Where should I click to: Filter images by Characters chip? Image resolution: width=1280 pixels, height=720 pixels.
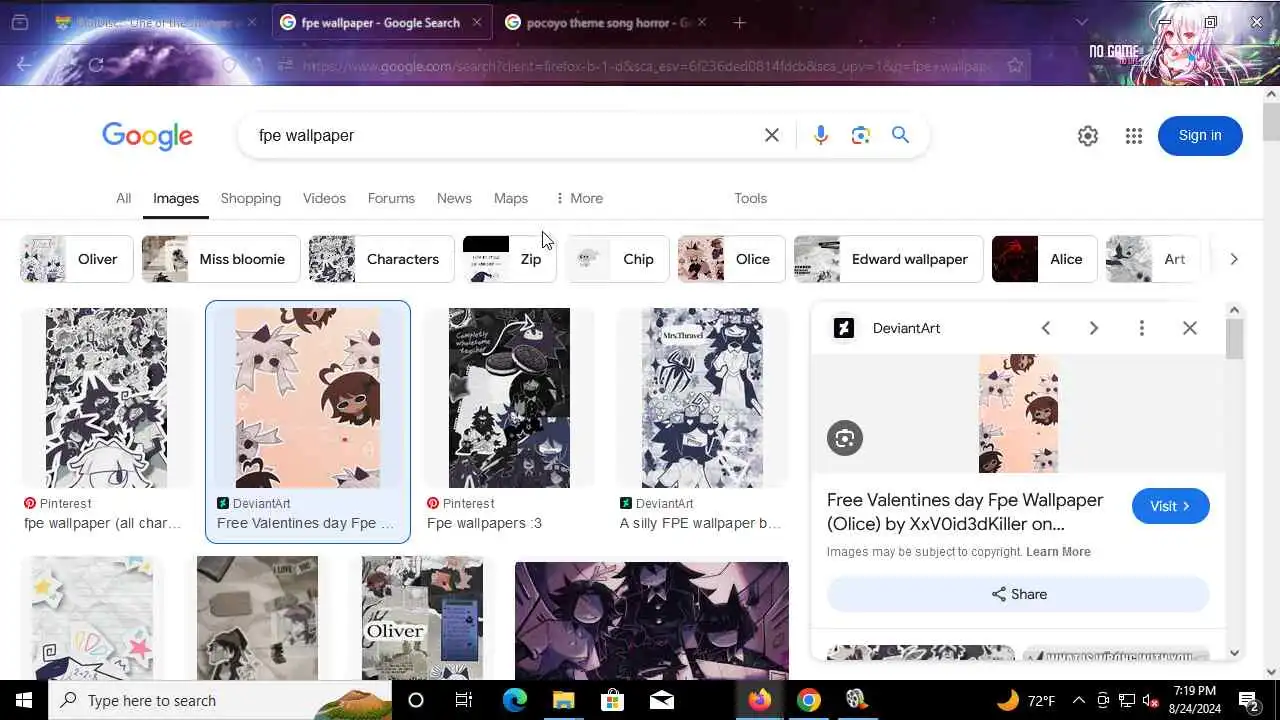381,259
